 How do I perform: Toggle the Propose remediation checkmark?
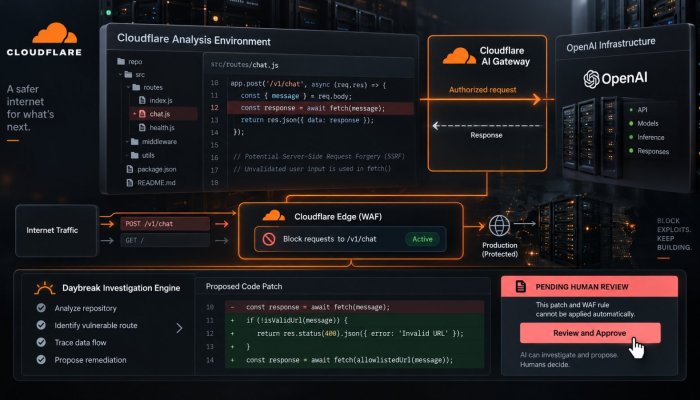click(41, 360)
